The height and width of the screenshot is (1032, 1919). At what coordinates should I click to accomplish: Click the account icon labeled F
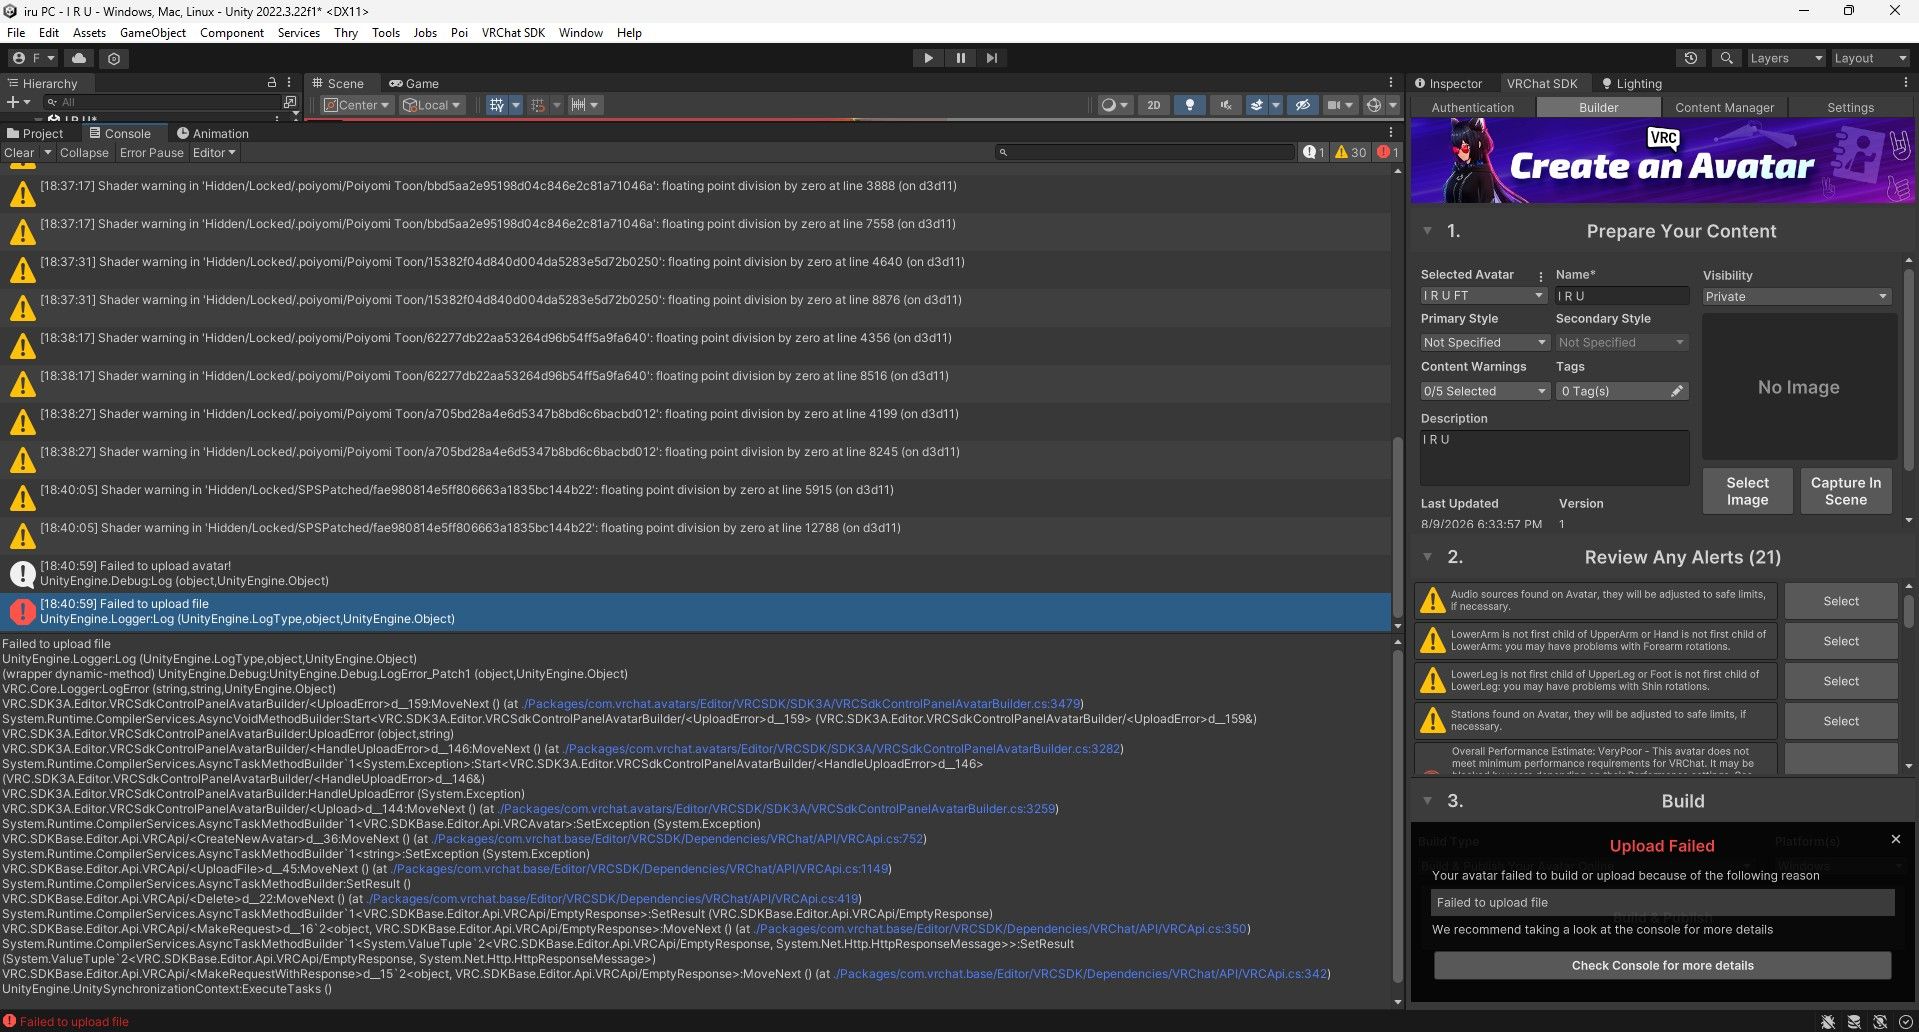click(x=32, y=58)
